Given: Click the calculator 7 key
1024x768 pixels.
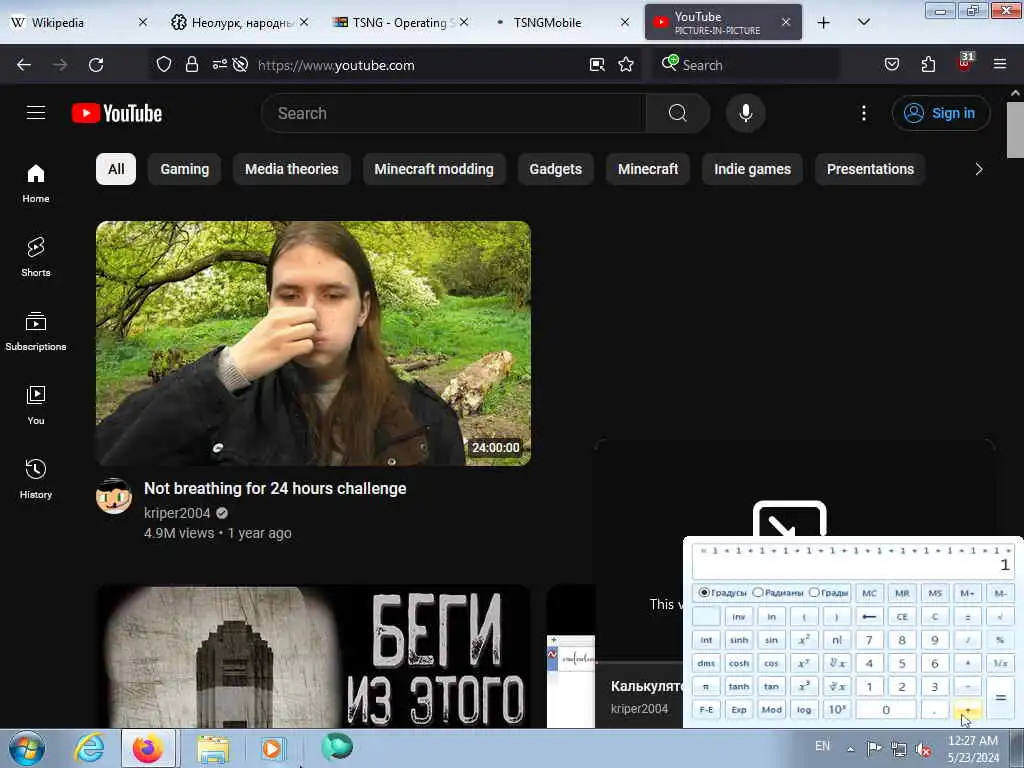Looking at the screenshot, I should coord(869,640).
